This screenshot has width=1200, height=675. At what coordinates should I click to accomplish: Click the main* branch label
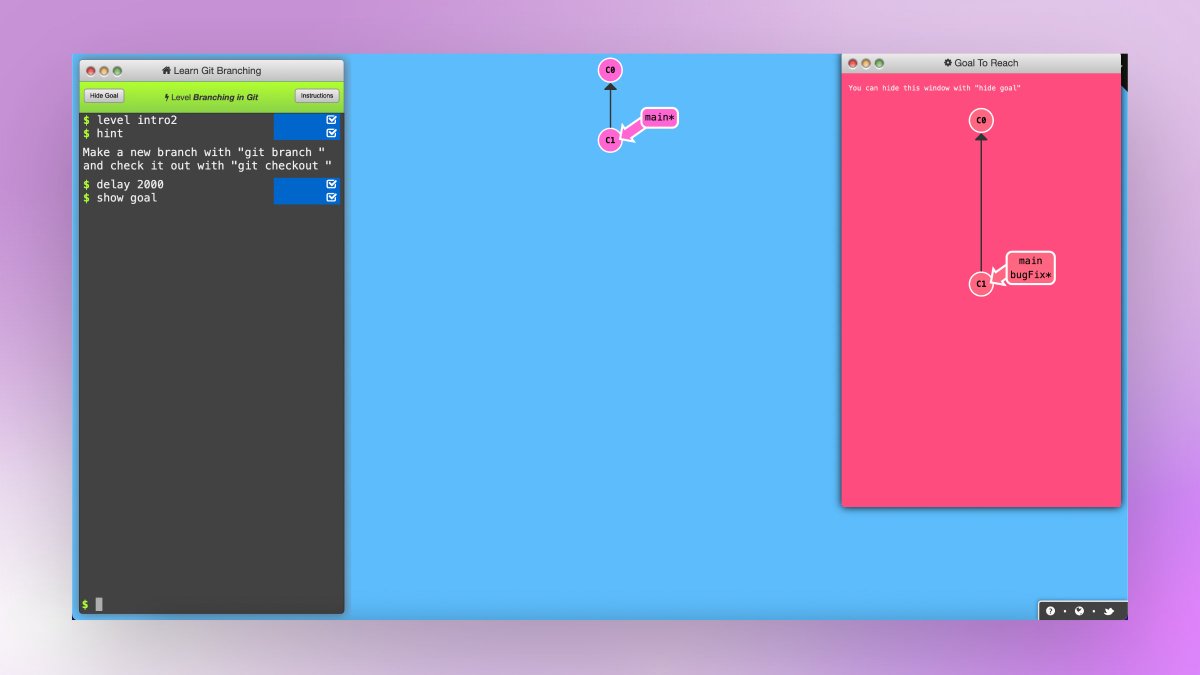click(x=659, y=118)
